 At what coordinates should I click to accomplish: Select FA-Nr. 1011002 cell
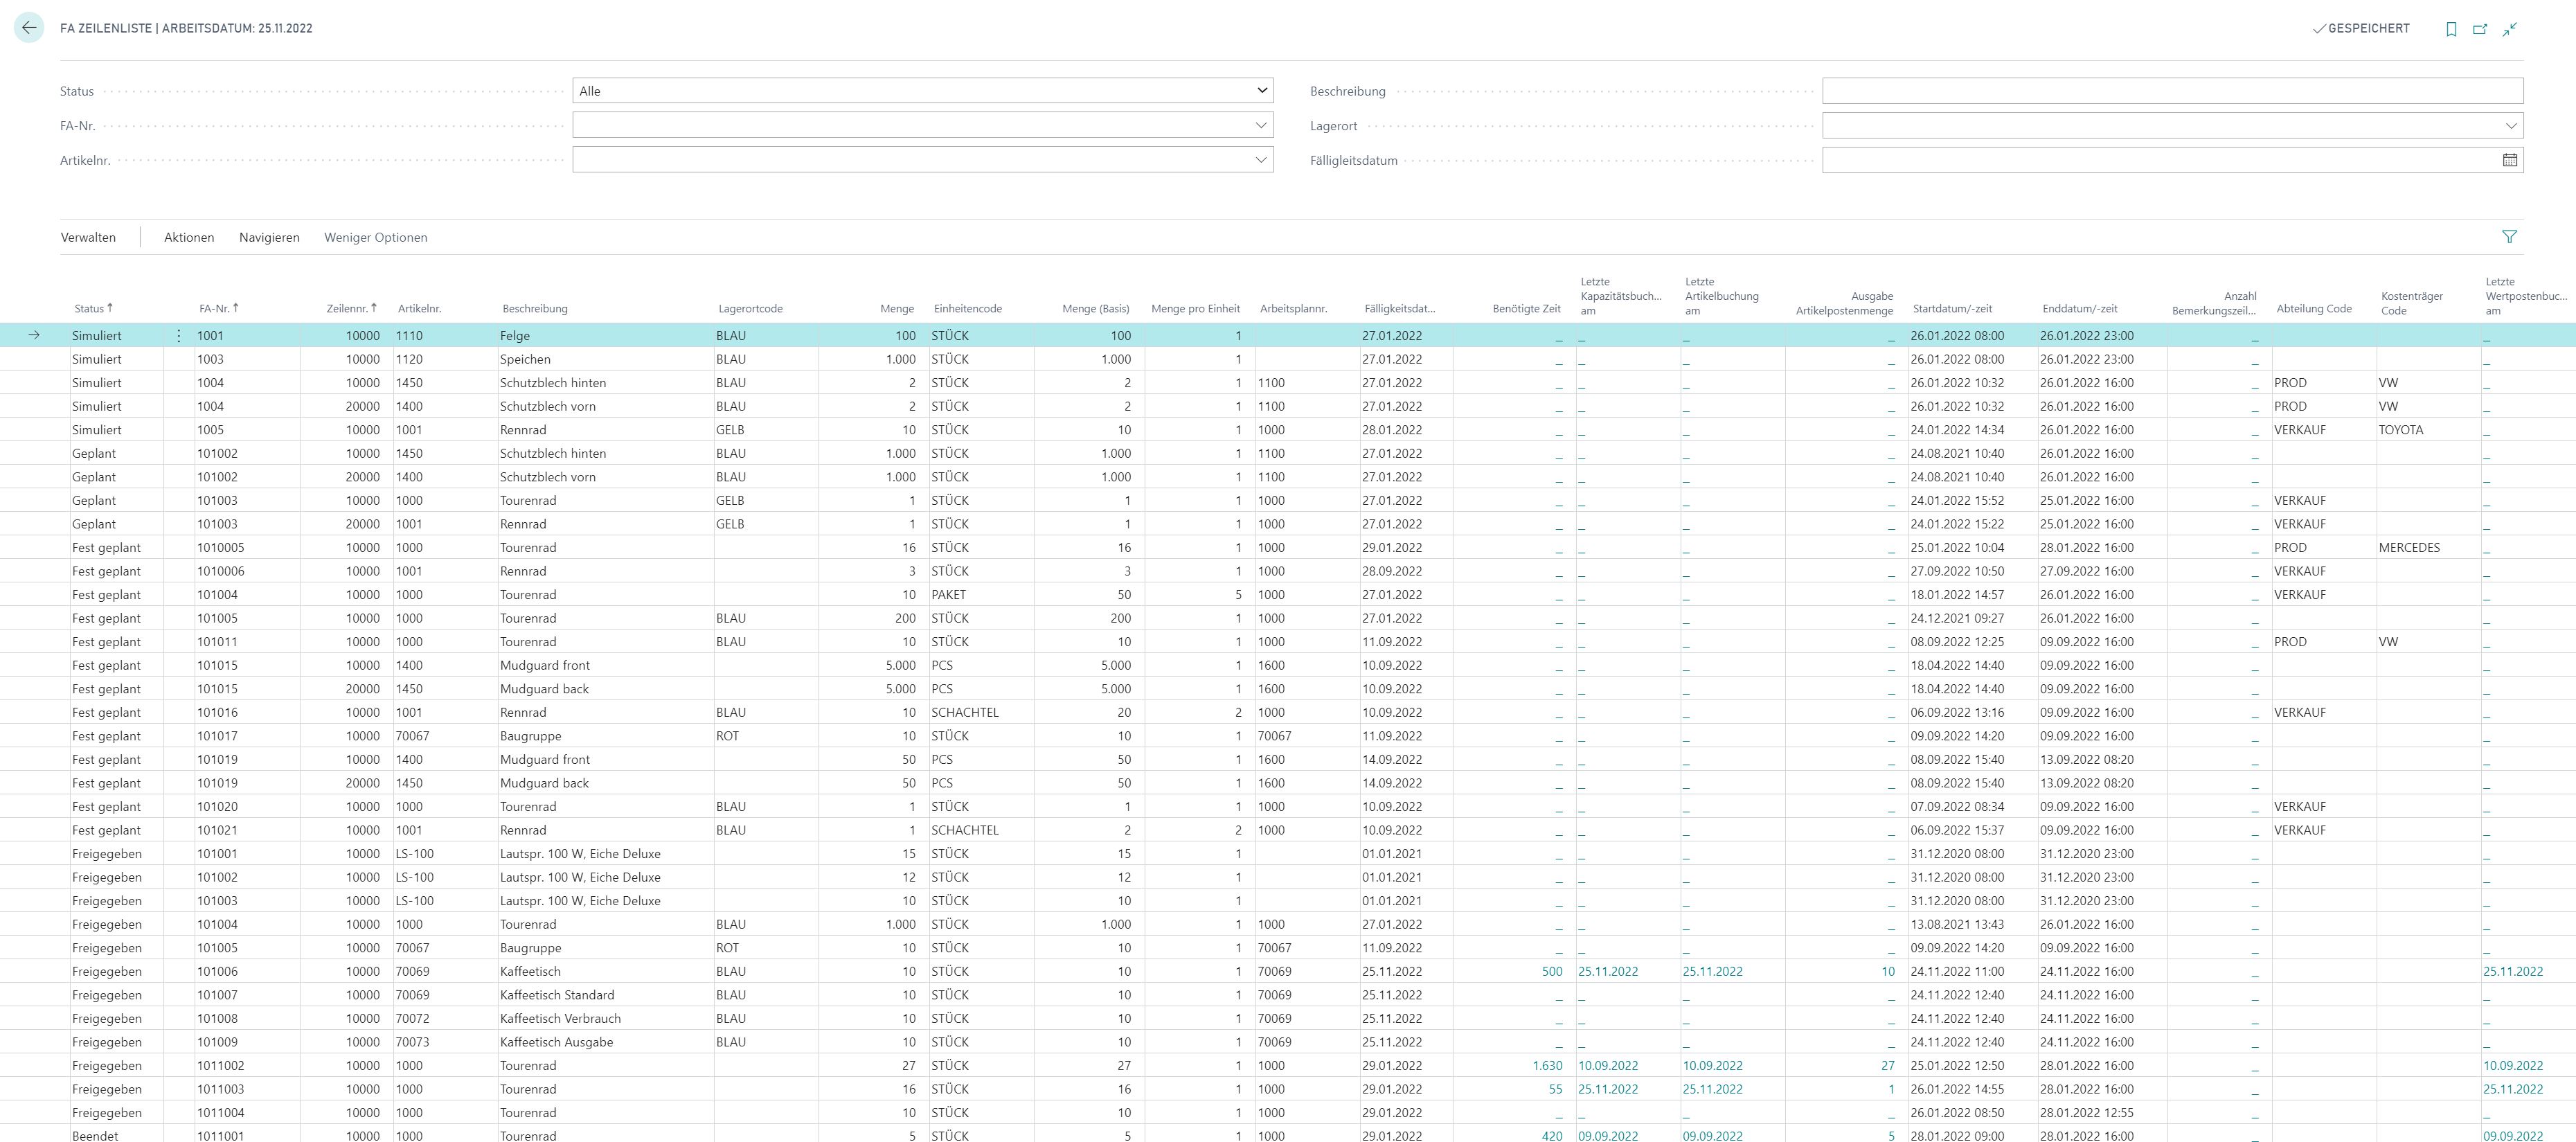pyautogui.click(x=246, y=1066)
